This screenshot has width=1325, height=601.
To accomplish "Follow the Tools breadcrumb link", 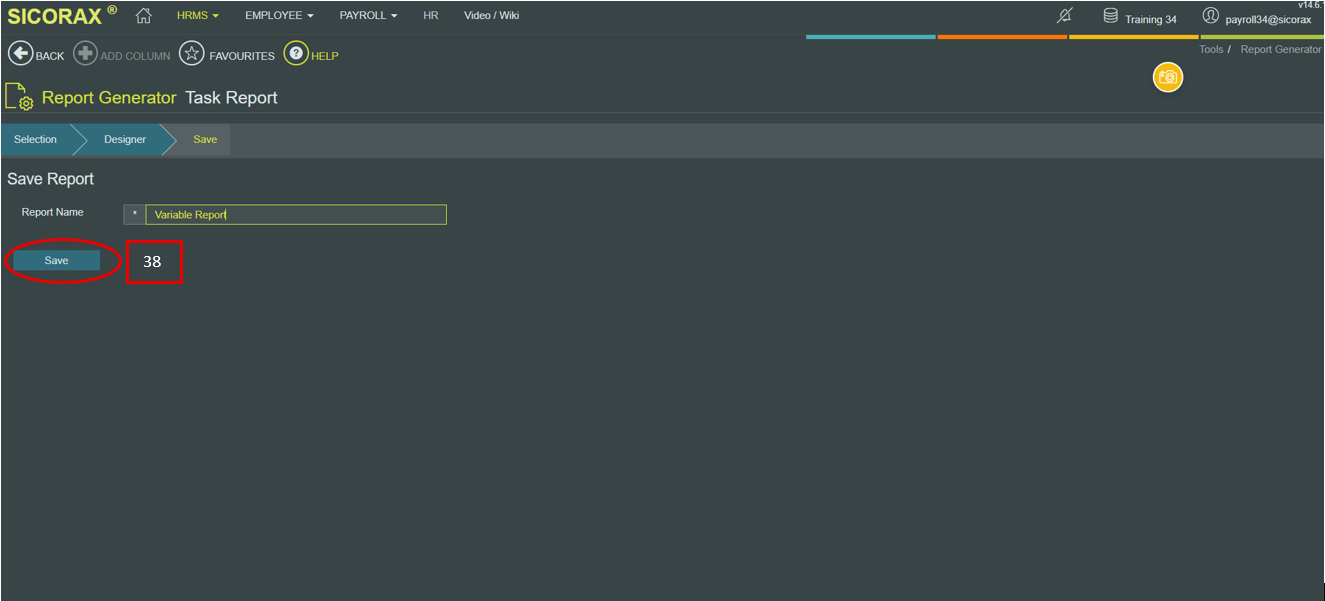I will point(1211,49).
